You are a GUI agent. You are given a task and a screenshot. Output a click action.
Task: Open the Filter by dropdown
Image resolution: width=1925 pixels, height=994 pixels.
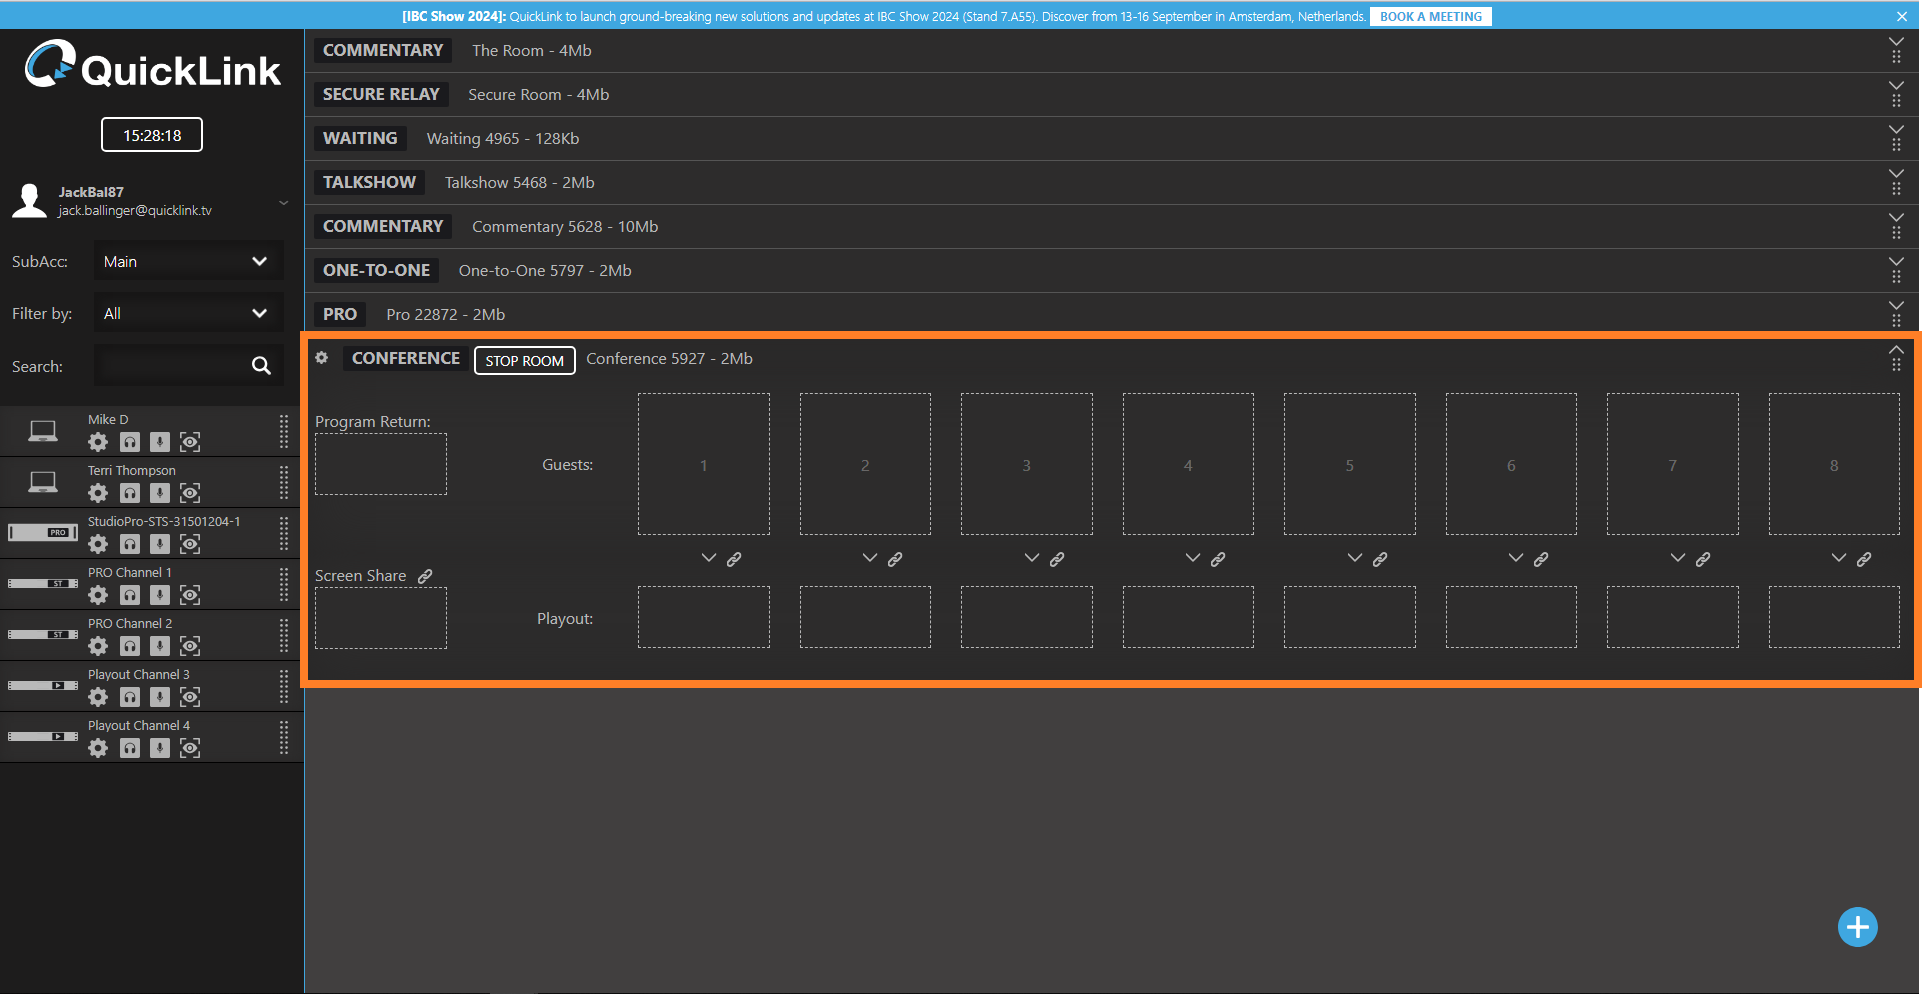click(188, 314)
